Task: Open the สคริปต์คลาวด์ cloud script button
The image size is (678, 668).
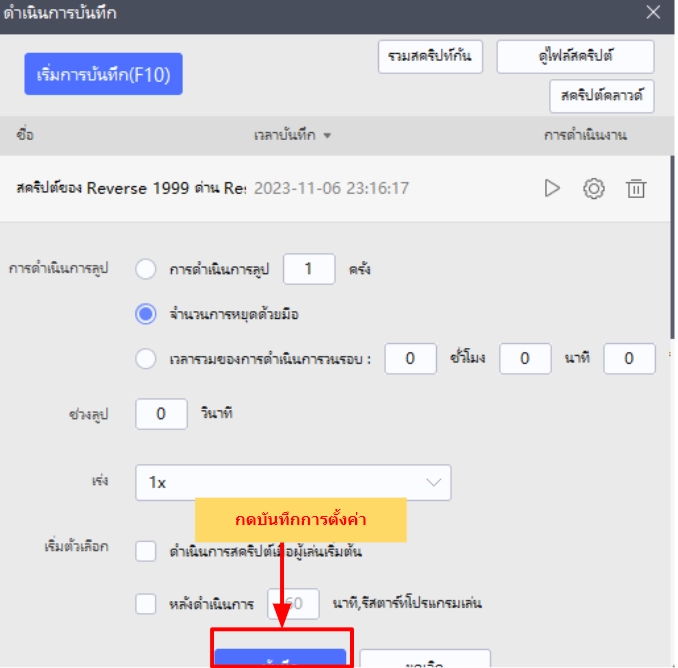Action: pyautogui.click(x=601, y=96)
